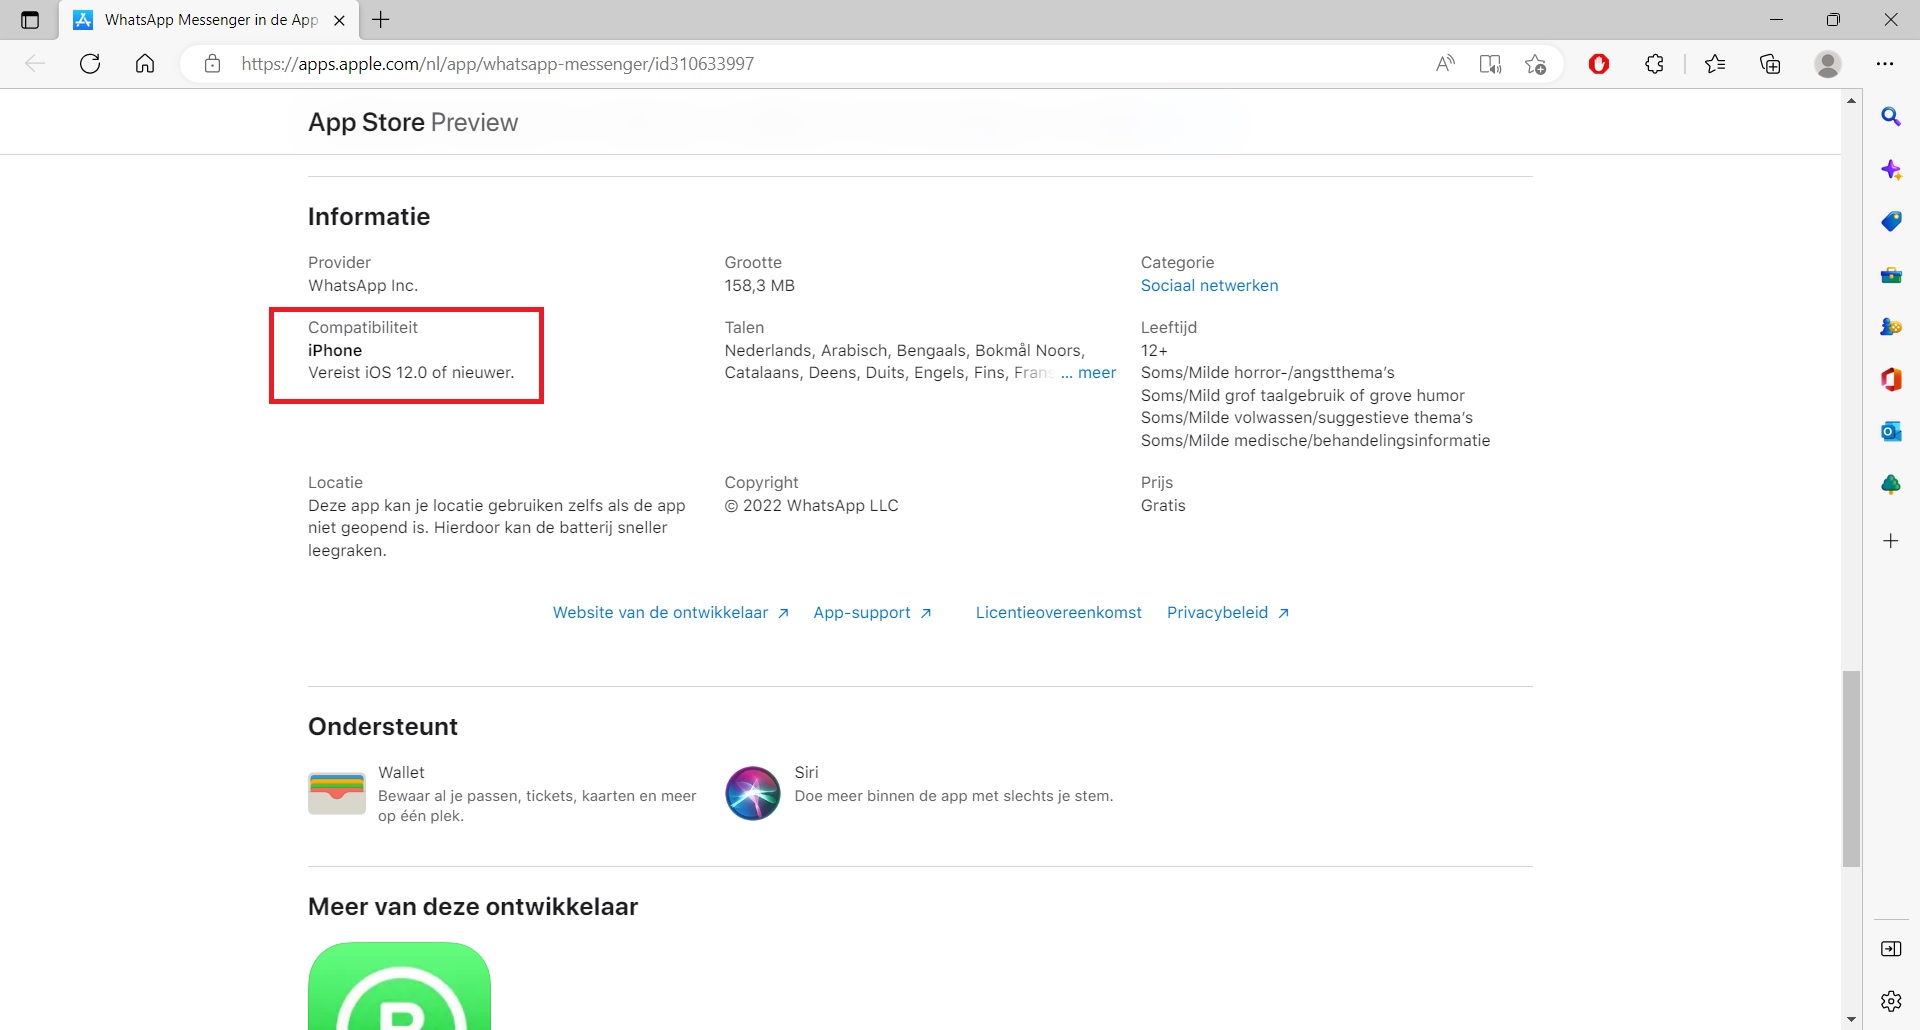Click the scrollbar down arrow
The image size is (1920, 1030).
1851,1020
